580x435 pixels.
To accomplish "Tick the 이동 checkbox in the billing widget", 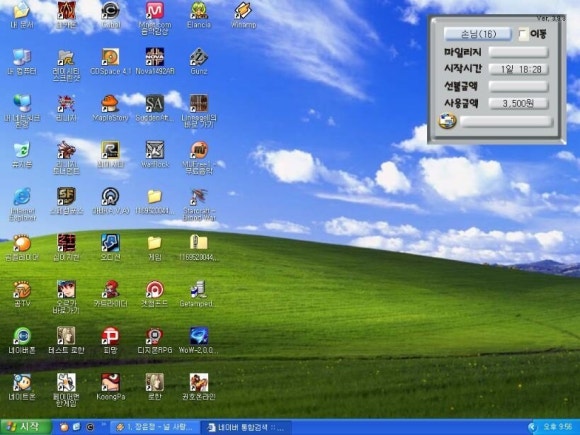I will pos(523,35).
